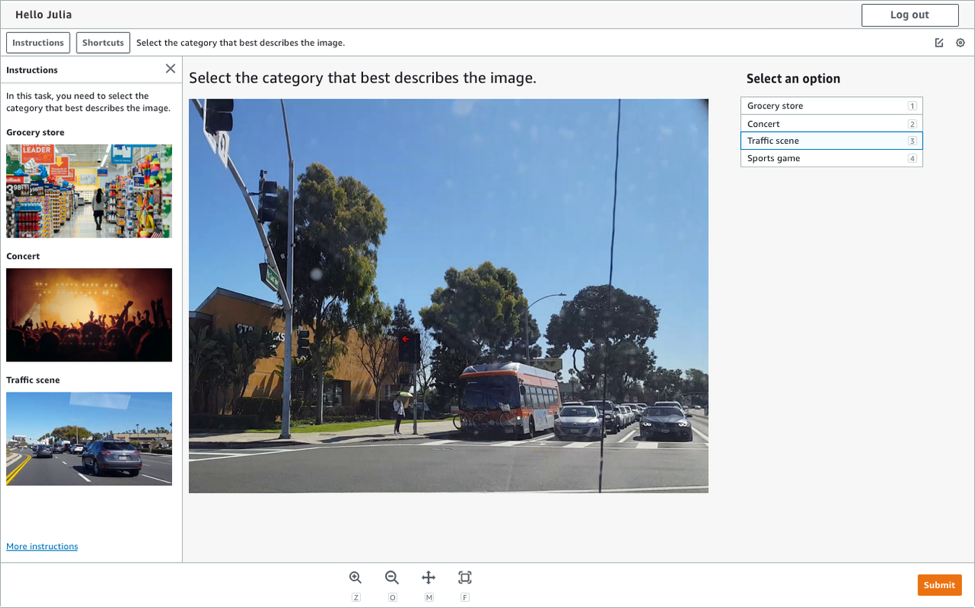Click the main intersection image to classify

pos(448,296)
